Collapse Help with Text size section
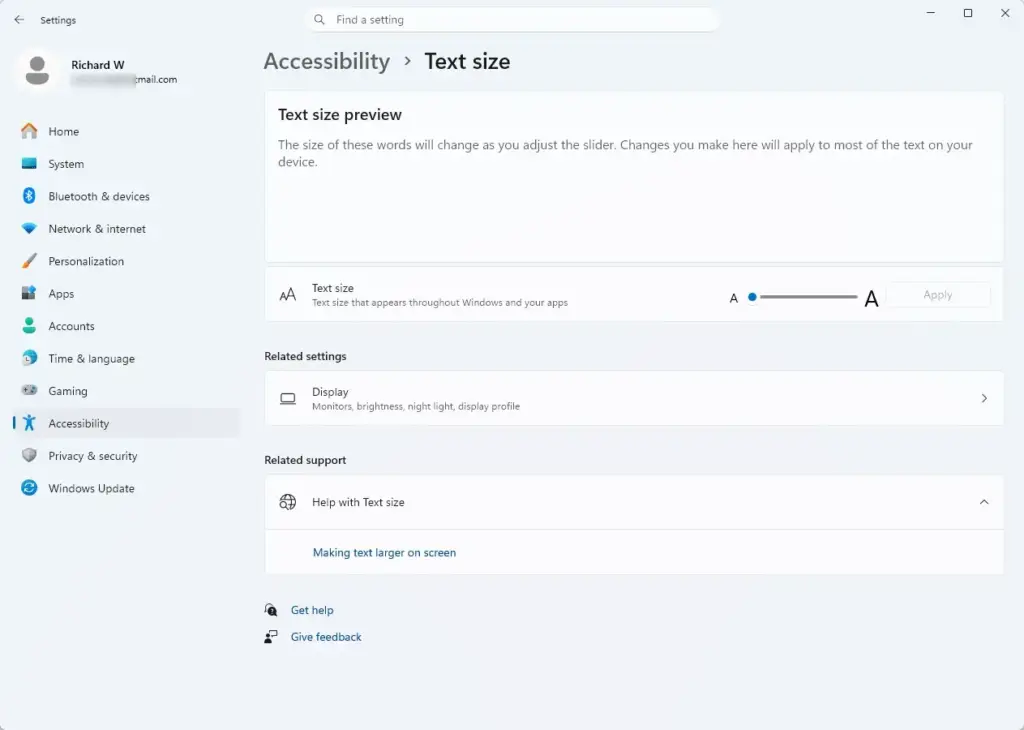 tap(984, 502)
